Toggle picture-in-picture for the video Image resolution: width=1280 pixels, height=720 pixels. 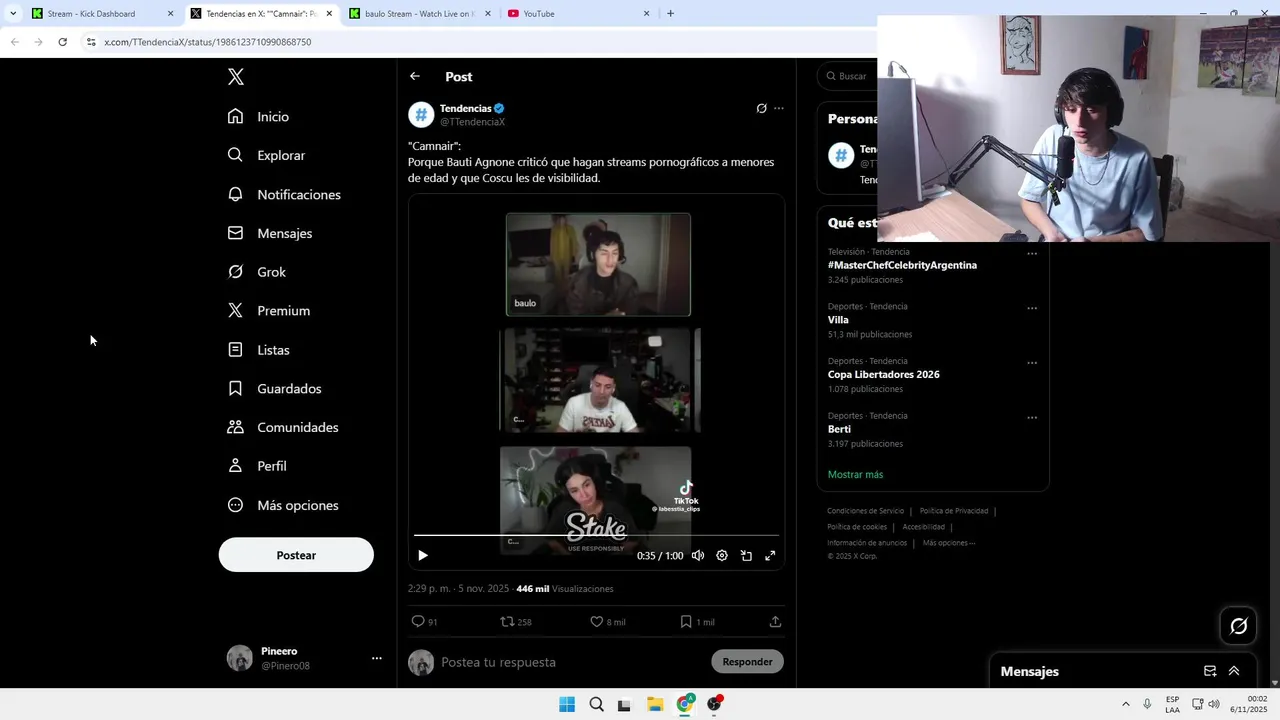click(746, 555)
